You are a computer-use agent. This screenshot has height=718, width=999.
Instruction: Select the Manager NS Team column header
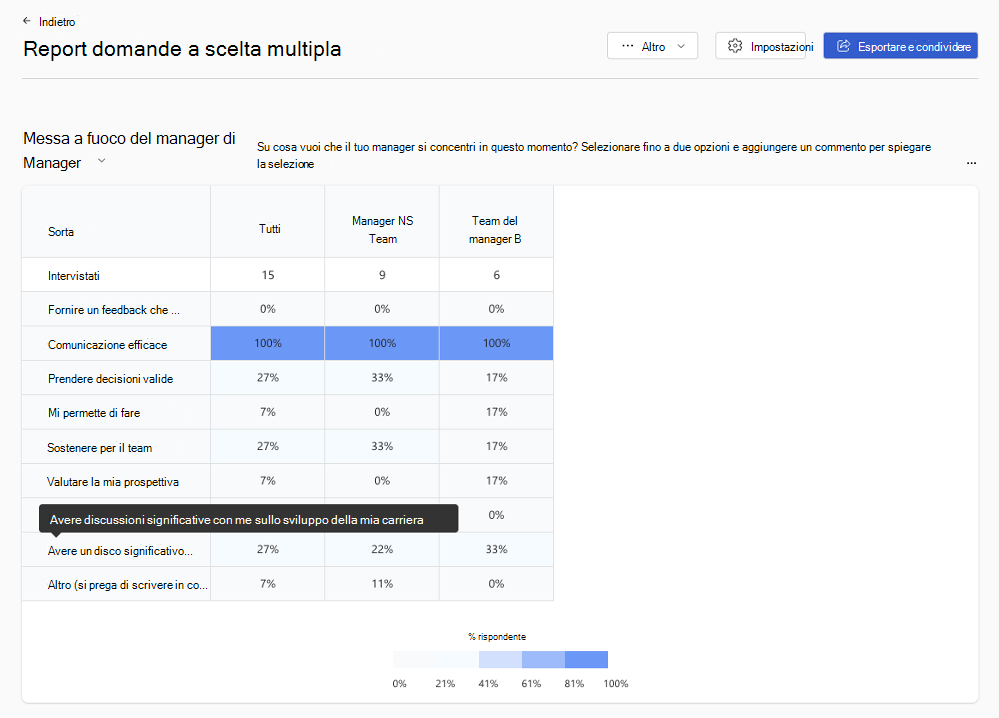click(382, 230)
